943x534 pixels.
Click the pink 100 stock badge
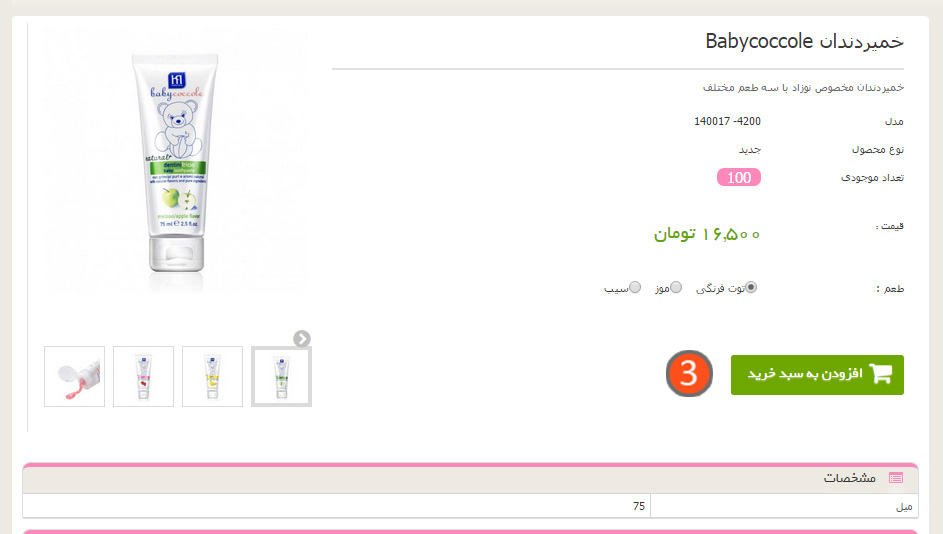coord(739,177)
